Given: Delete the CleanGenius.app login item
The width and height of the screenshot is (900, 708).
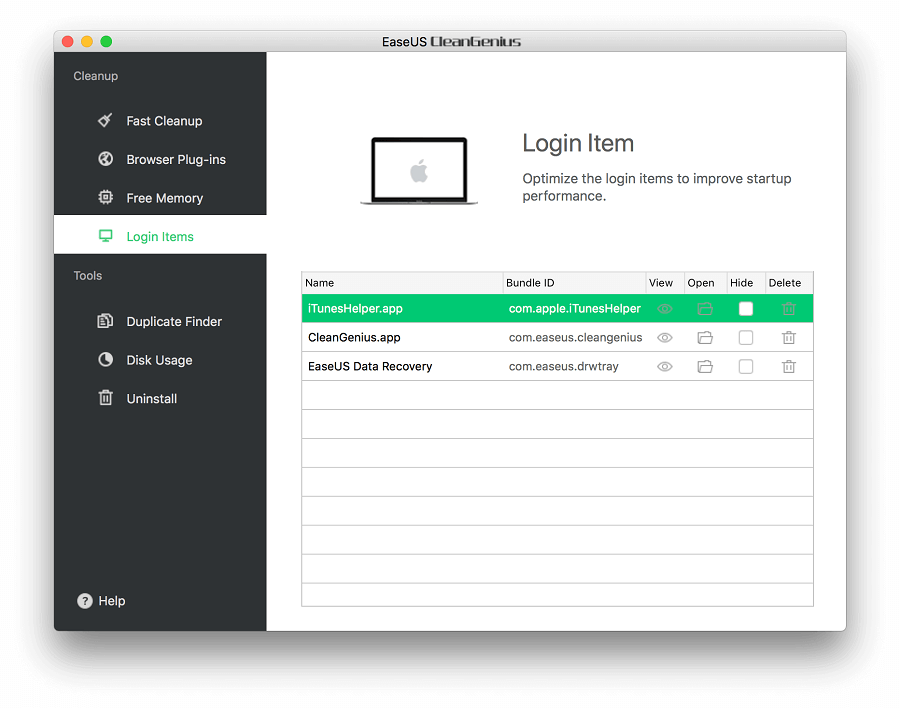Looking at the screenshot, I should [x=788, y=338].
